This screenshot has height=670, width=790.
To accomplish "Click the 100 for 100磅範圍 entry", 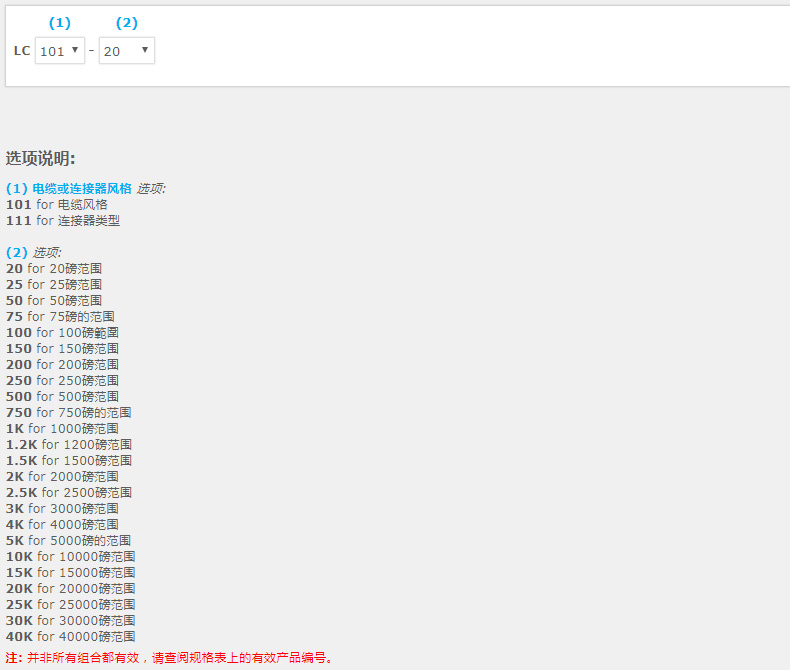I will (x=63, y=332).
